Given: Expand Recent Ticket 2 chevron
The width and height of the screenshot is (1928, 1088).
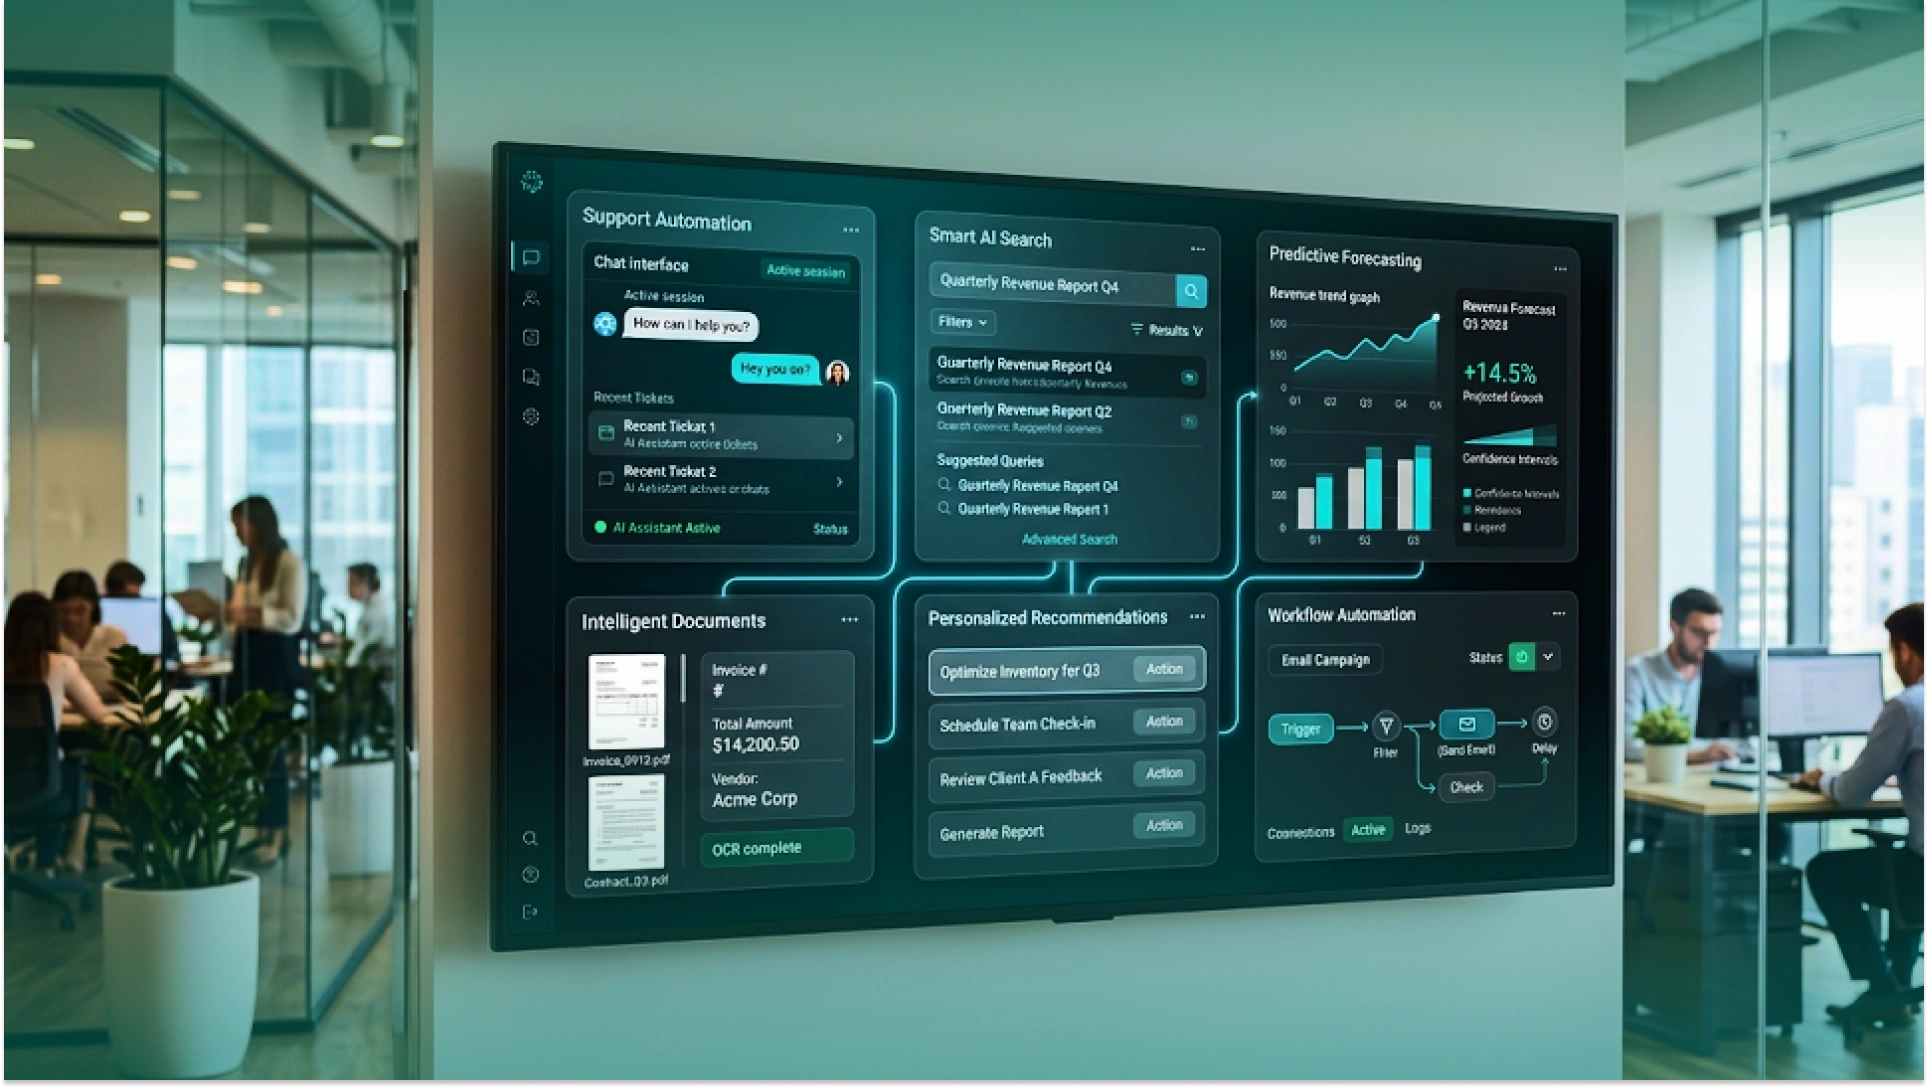Looking at the screenshot, I should (x=839, y=482).
